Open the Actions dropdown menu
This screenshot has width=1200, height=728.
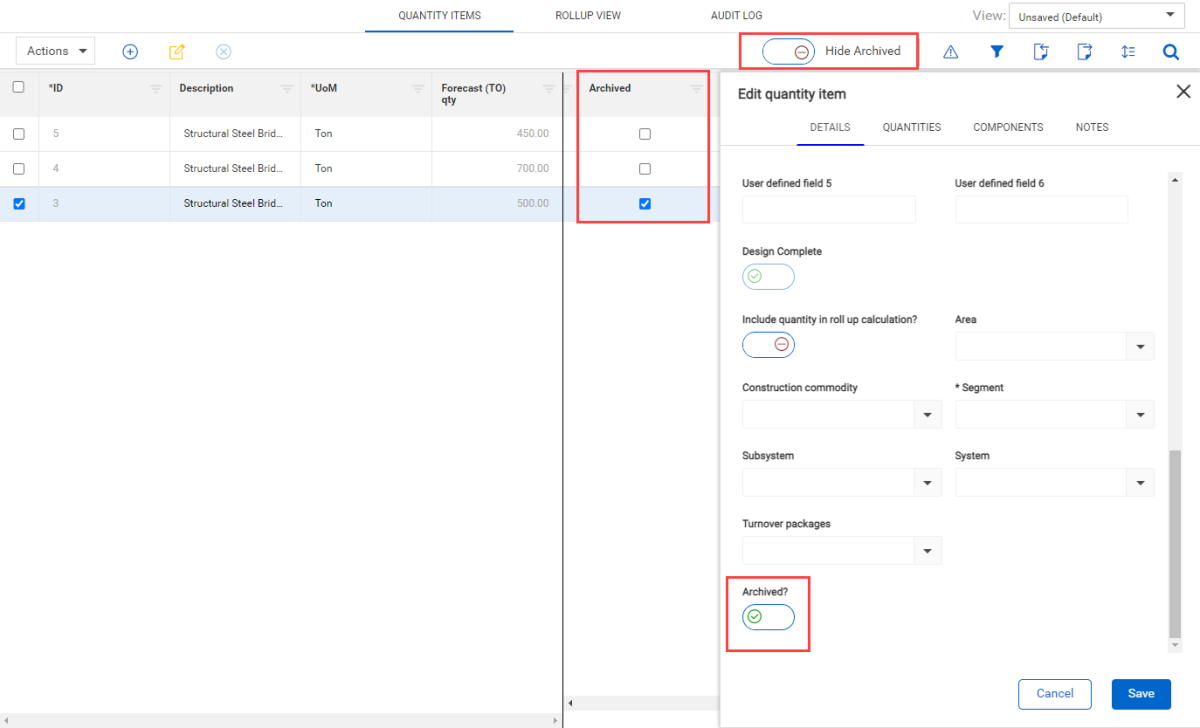[x=56, y=51]
